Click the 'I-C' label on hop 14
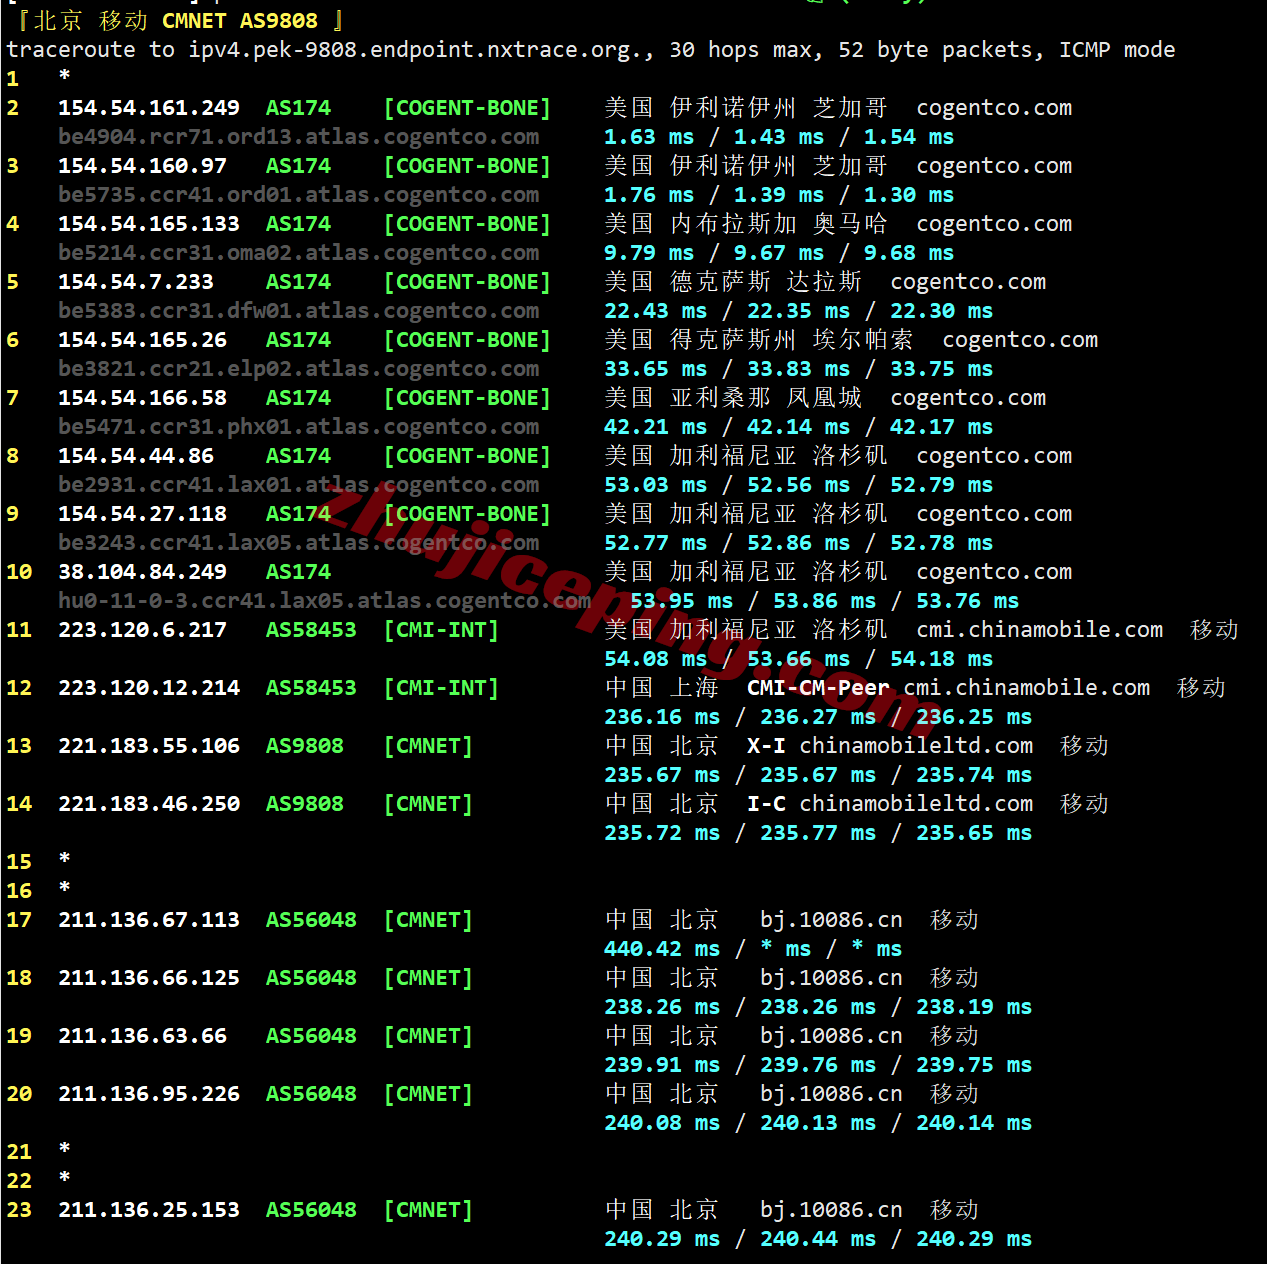1267x1264 pixels. [766, 804]
